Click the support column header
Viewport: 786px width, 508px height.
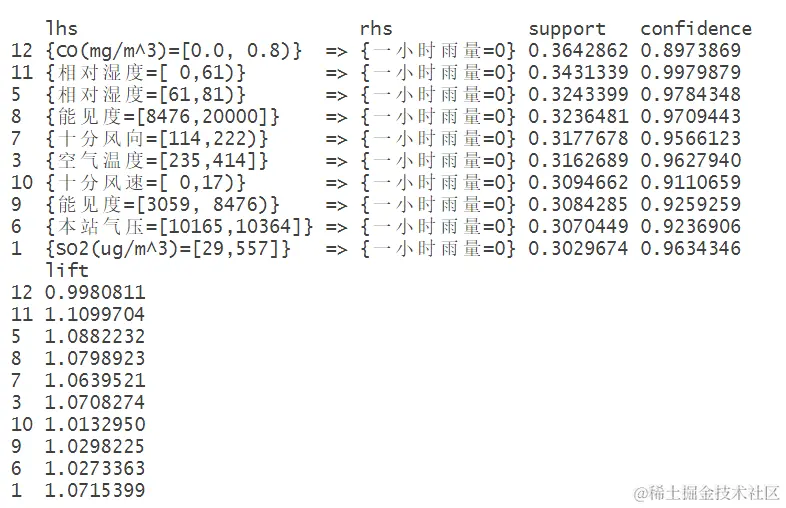pos(567,29)
